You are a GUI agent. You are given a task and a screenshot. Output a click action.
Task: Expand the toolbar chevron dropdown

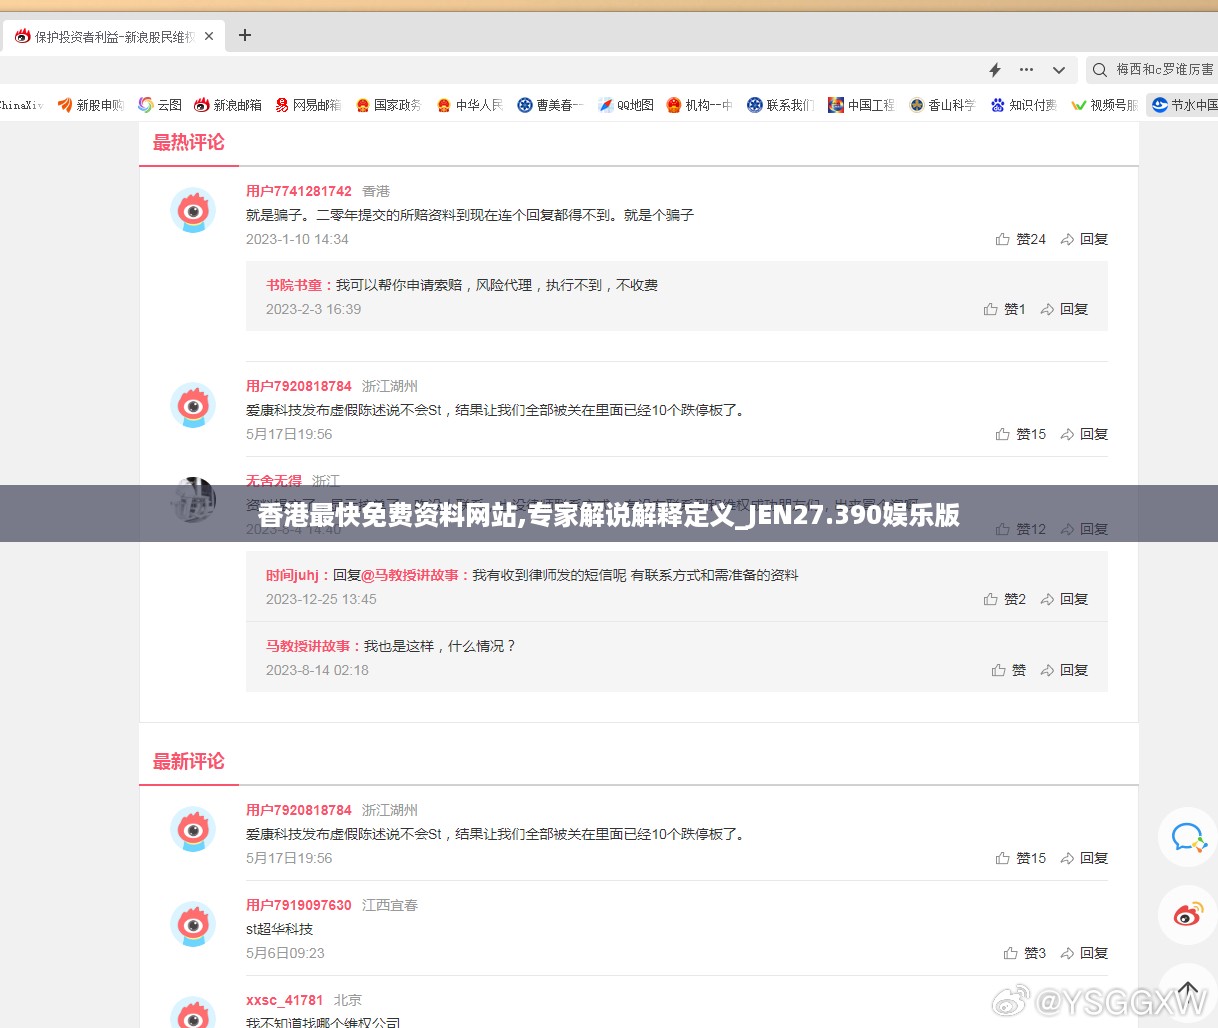click(1059, 70)
